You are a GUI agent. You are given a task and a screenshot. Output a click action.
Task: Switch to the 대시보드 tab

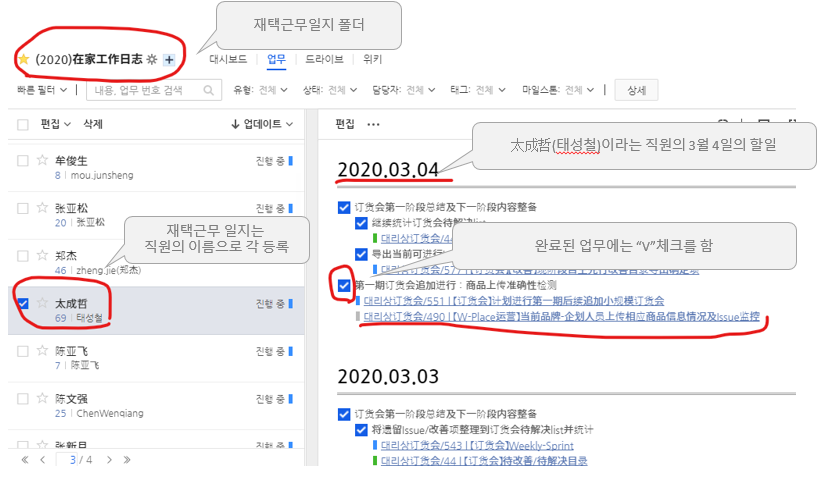coord(228,59)
